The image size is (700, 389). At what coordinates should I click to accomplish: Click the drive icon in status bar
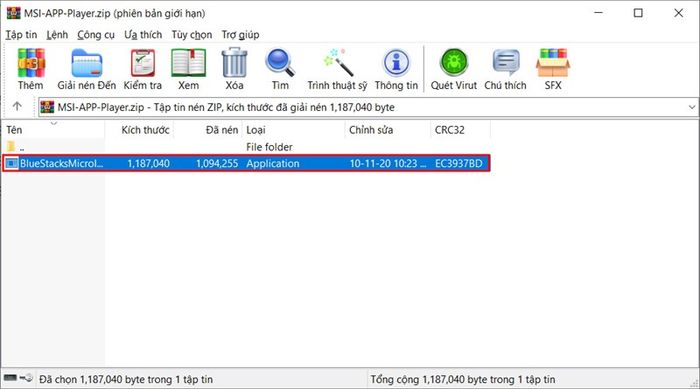coord(10,378)
